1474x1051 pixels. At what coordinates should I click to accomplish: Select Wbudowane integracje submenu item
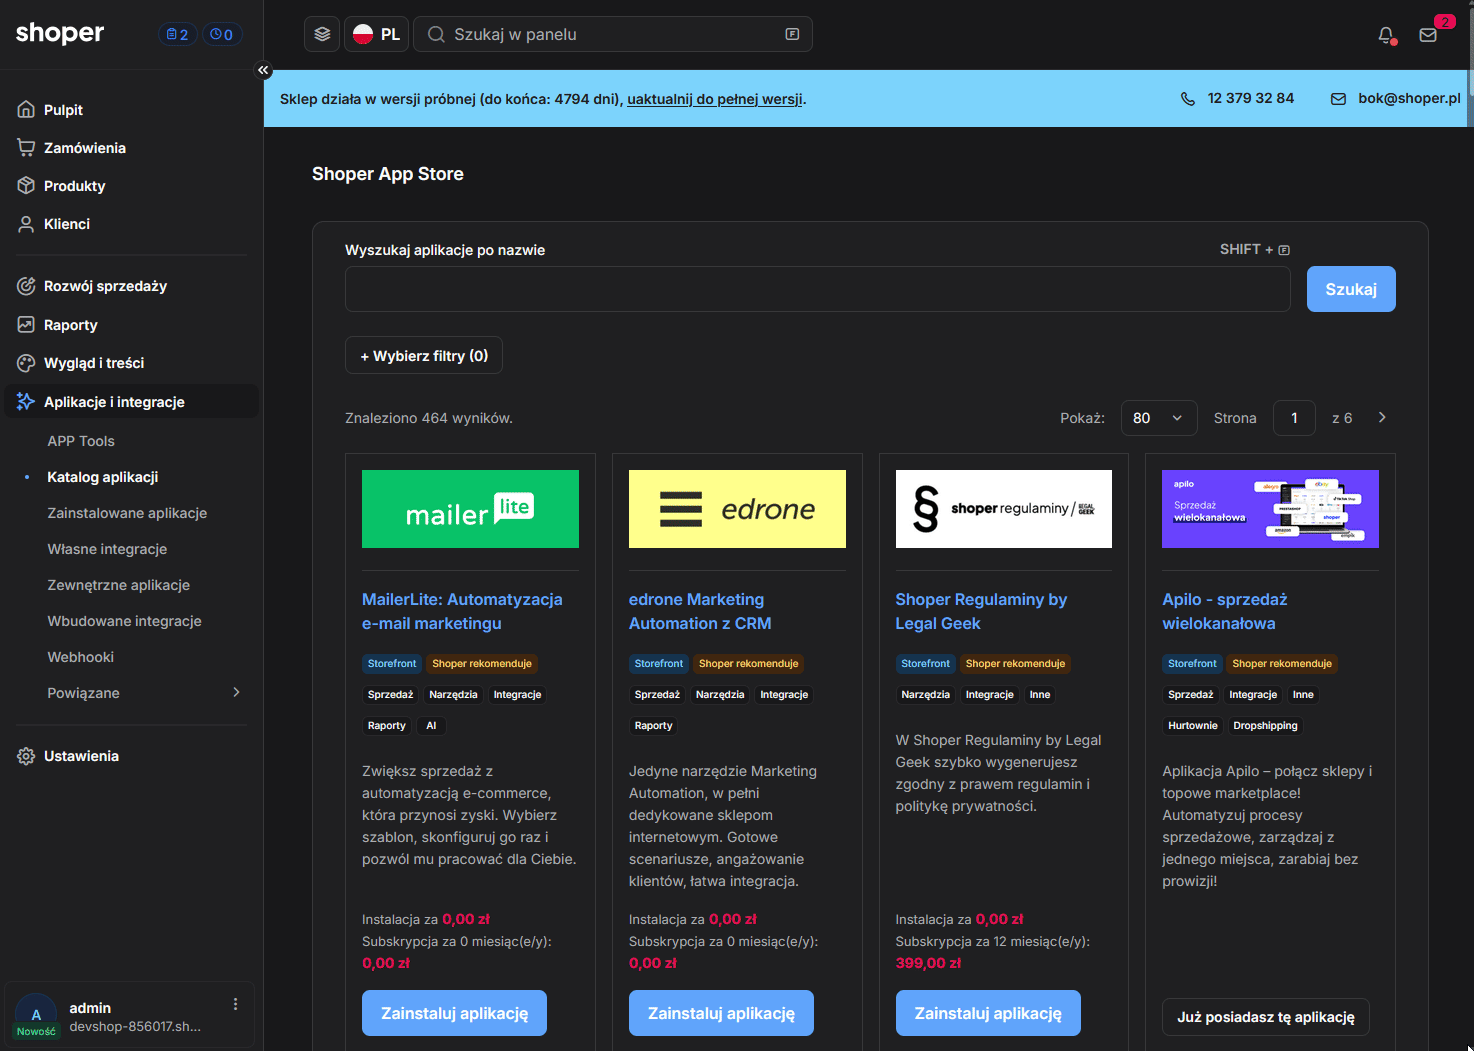tap(124, 621)
